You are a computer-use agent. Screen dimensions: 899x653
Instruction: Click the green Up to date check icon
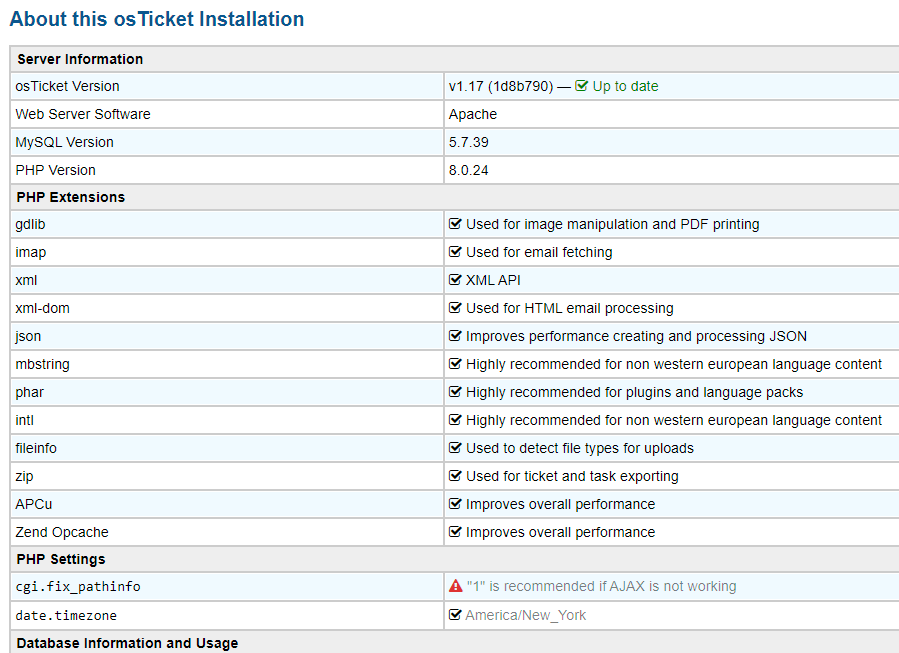click(x=582, y=86)
